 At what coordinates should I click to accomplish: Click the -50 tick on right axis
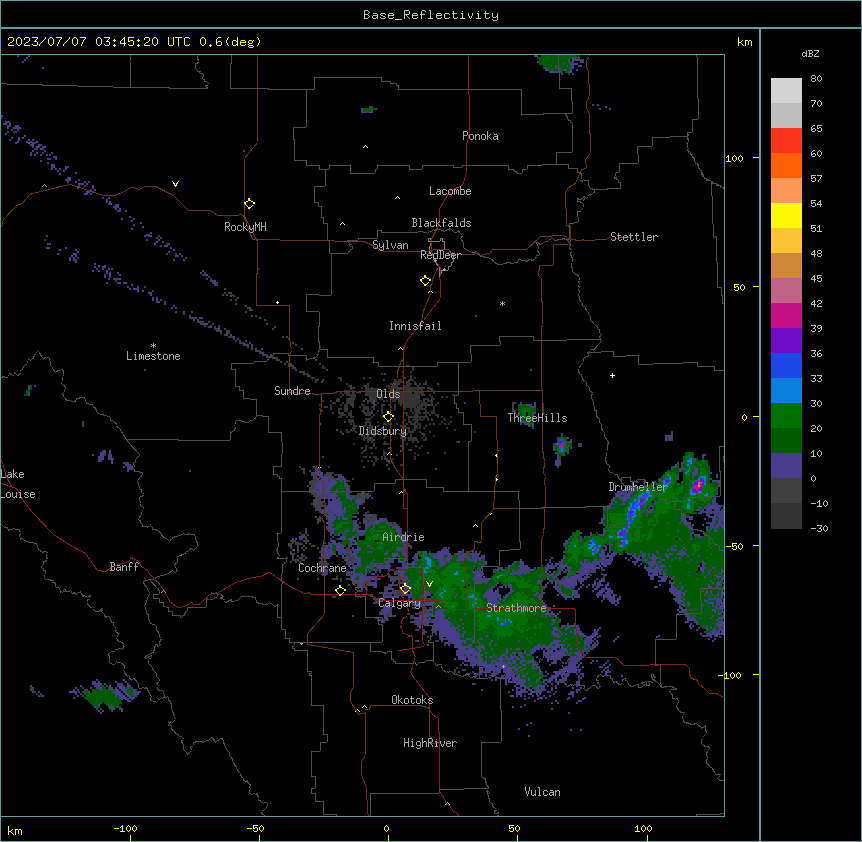(x=734, y=546)
